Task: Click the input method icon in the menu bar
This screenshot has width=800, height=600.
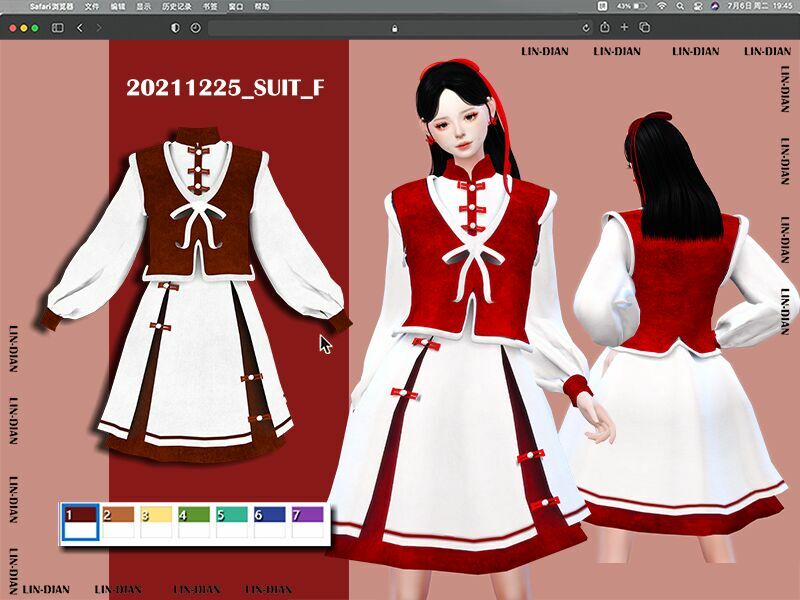Action: 603,6
